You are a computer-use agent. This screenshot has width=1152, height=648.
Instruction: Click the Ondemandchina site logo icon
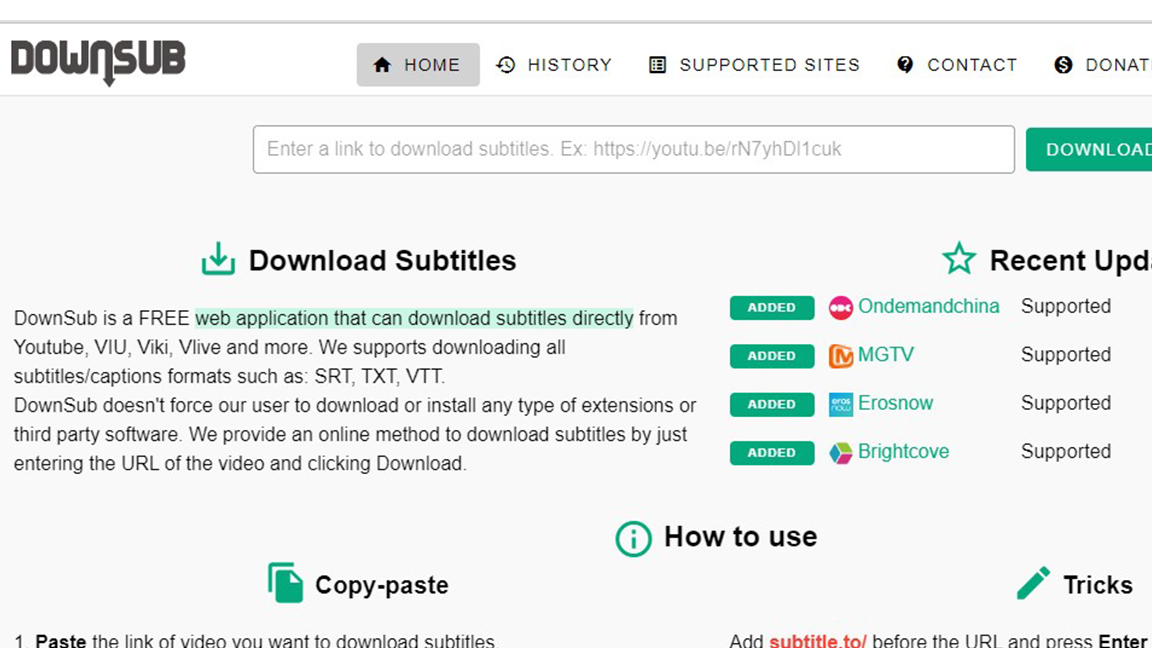(840, 307)
